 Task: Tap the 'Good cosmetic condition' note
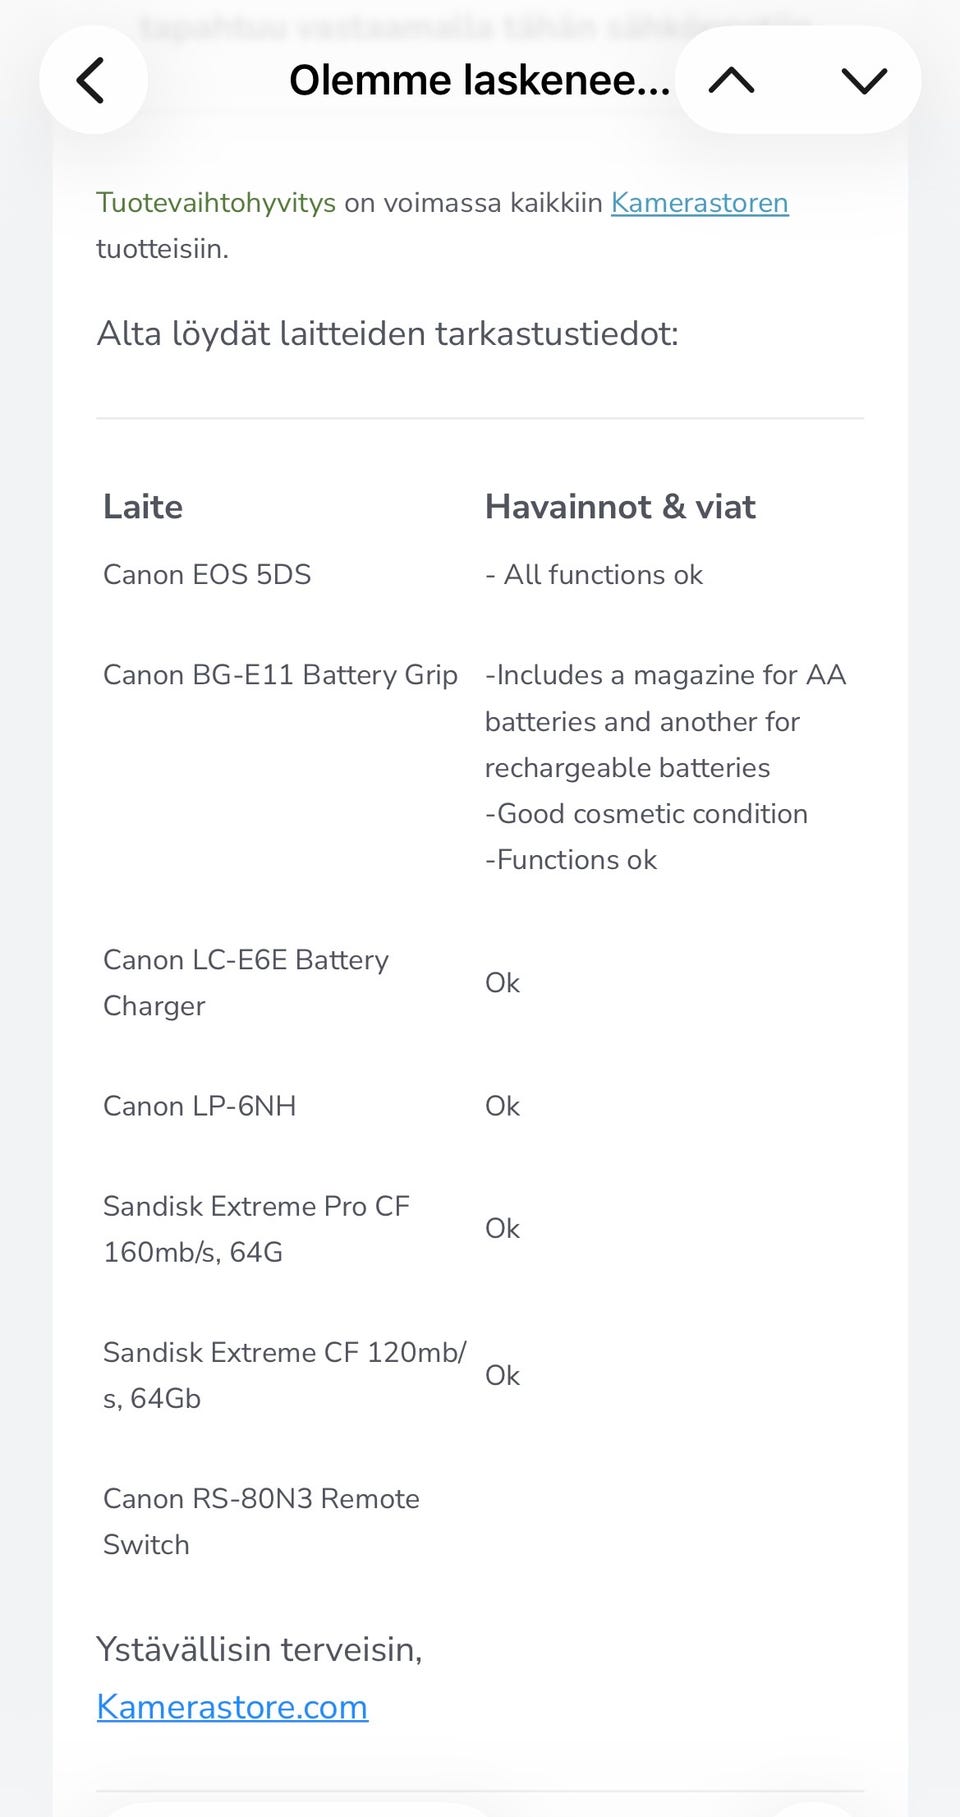click(x=651, y=814)
